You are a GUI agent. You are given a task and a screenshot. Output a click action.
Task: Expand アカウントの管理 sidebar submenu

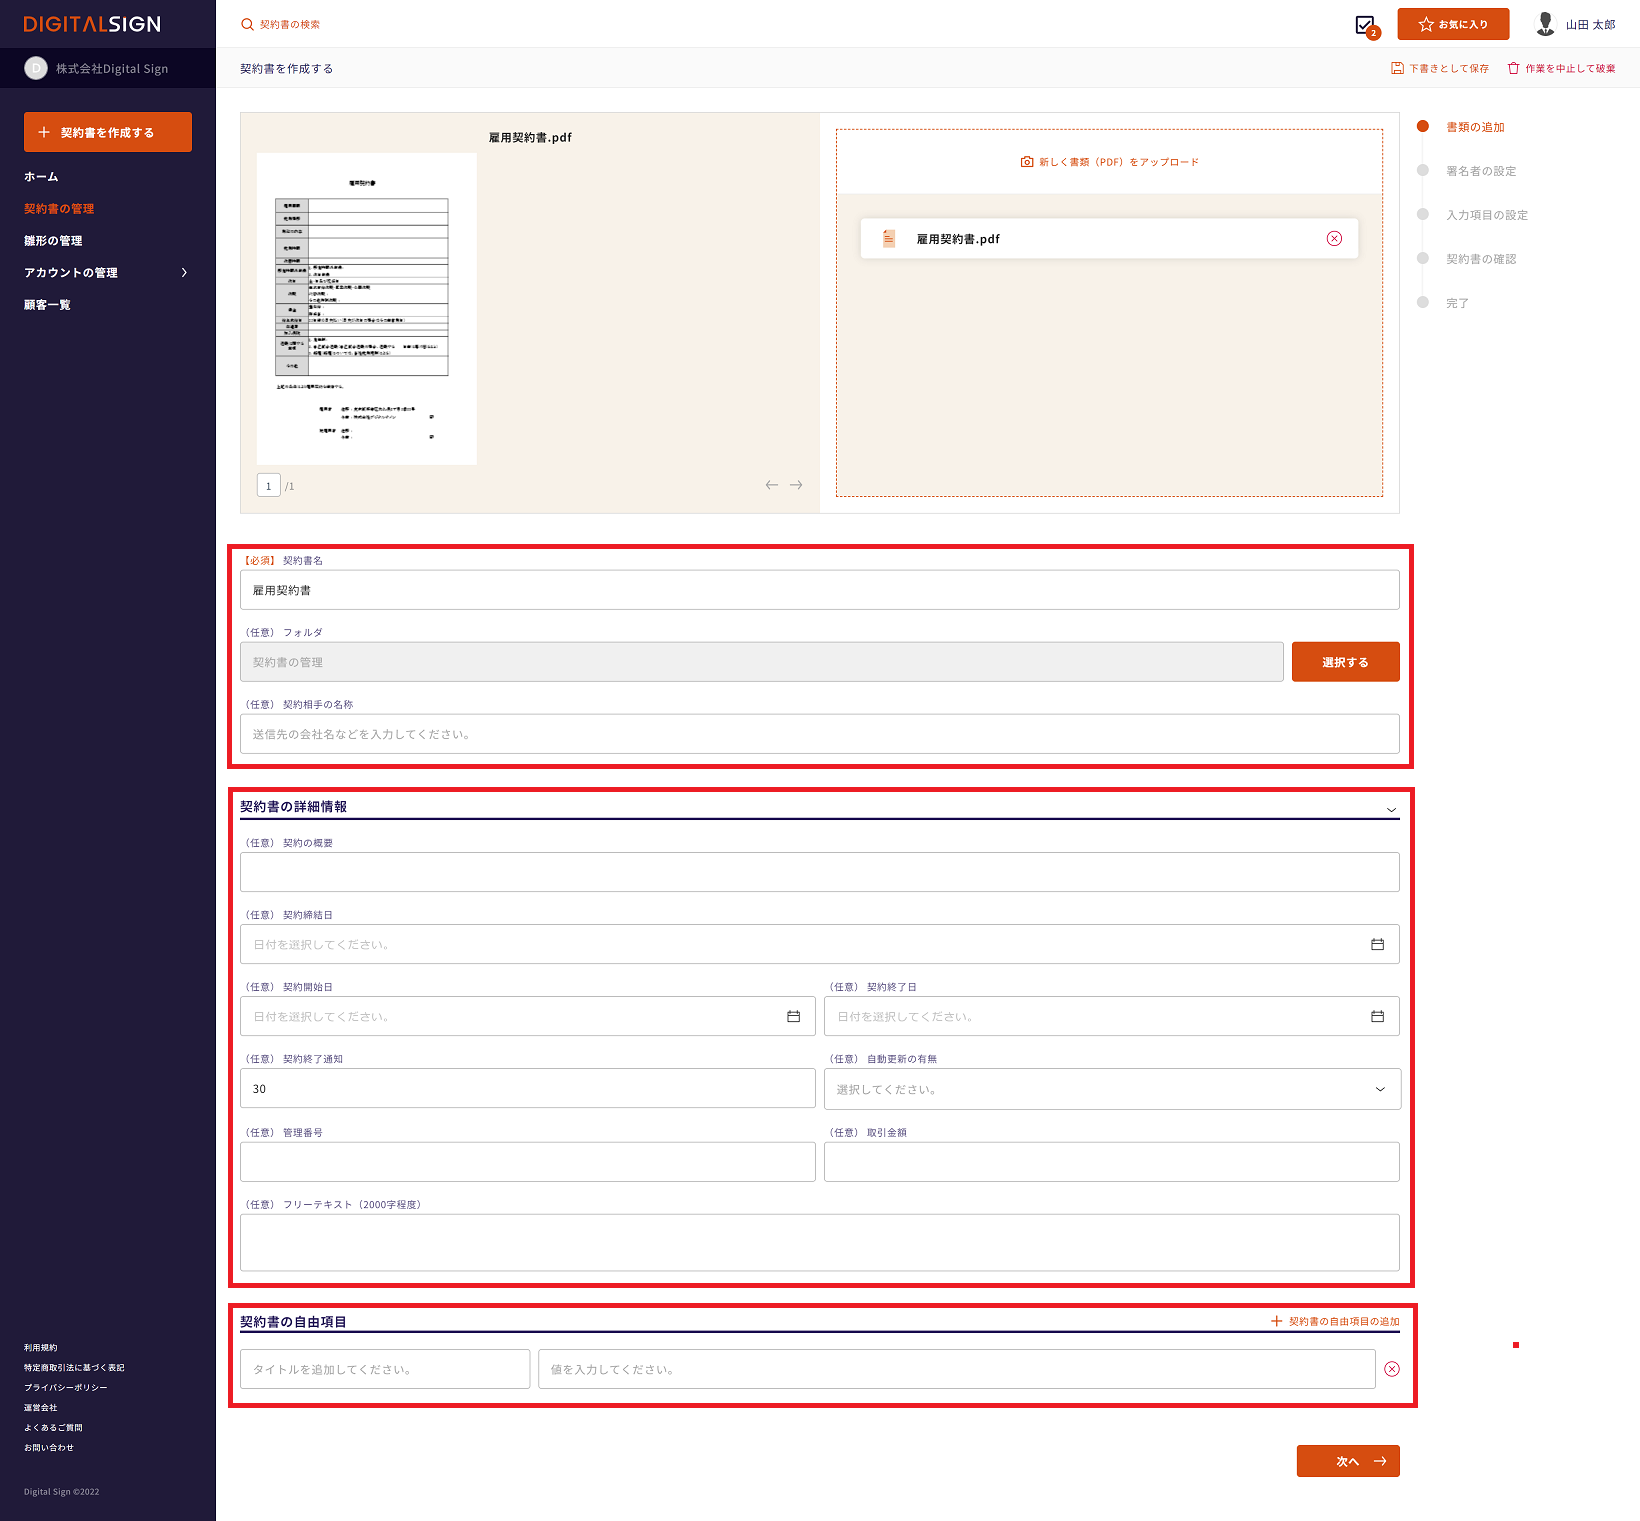(184, 273)
